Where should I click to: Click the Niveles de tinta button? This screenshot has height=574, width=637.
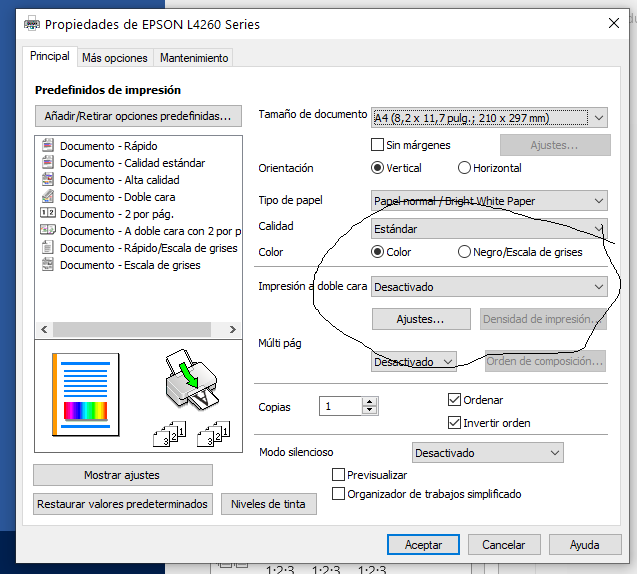pos(268,504)
